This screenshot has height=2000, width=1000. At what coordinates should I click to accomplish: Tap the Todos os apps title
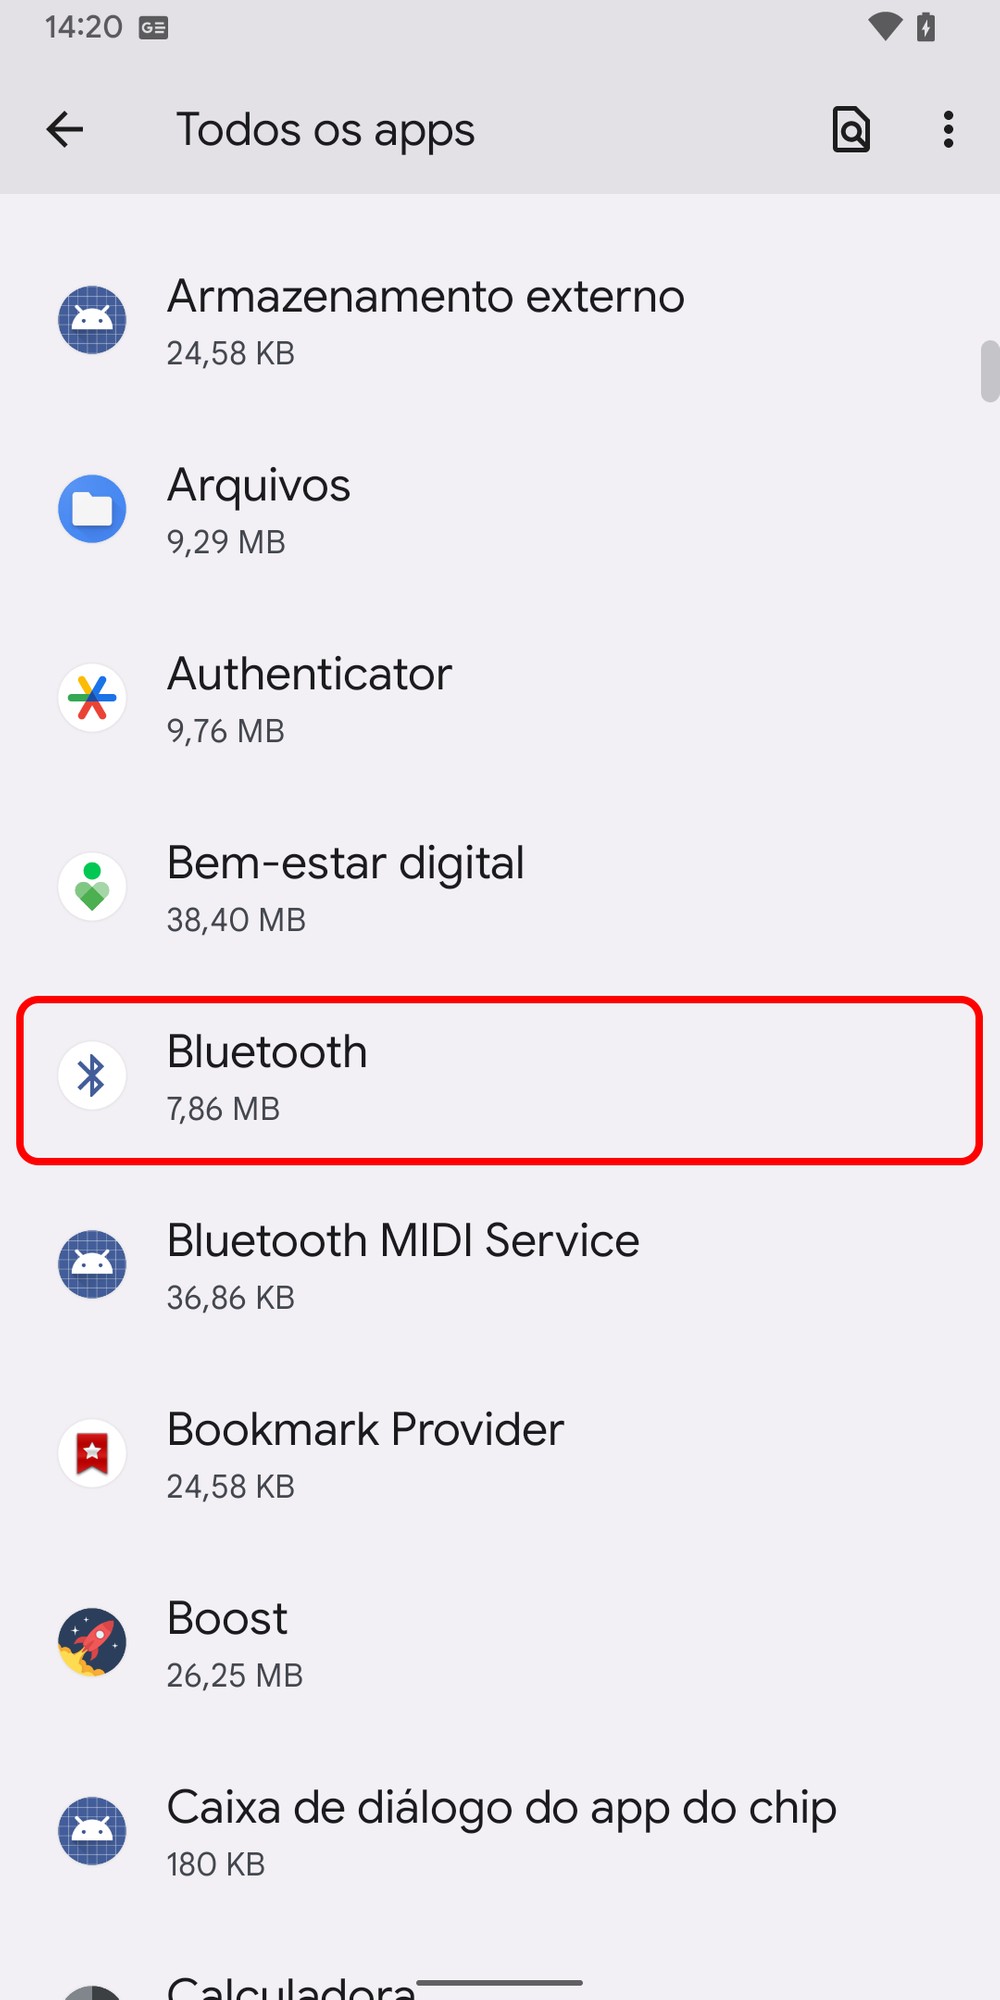(325, 131)
